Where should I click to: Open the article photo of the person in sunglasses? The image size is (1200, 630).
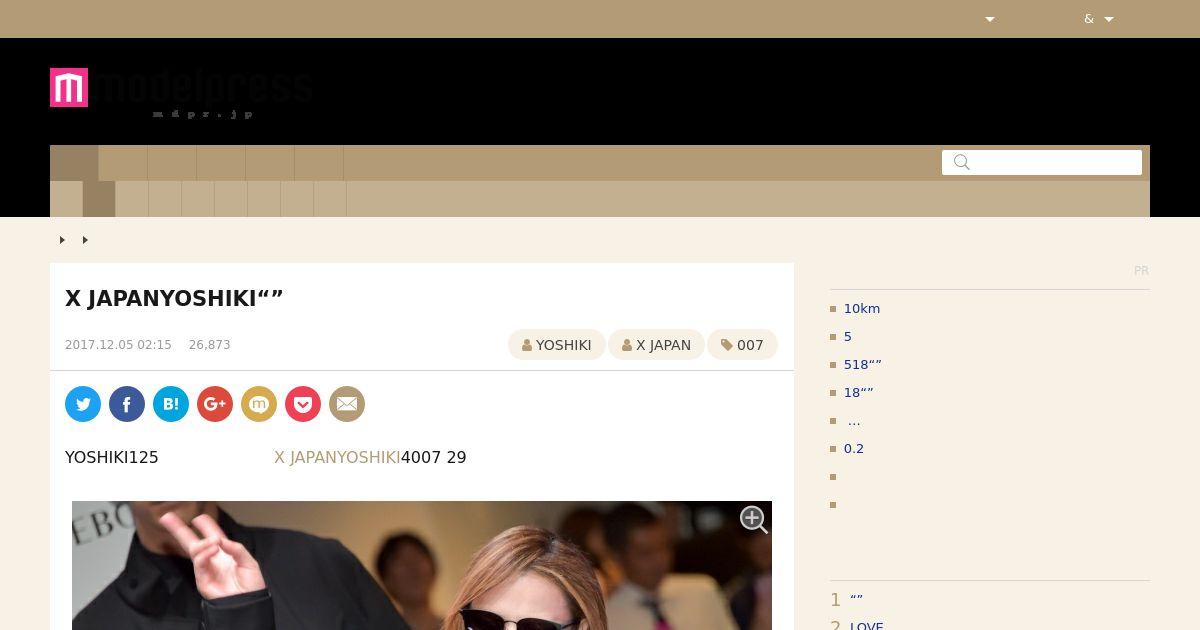(x=422, y=565)
